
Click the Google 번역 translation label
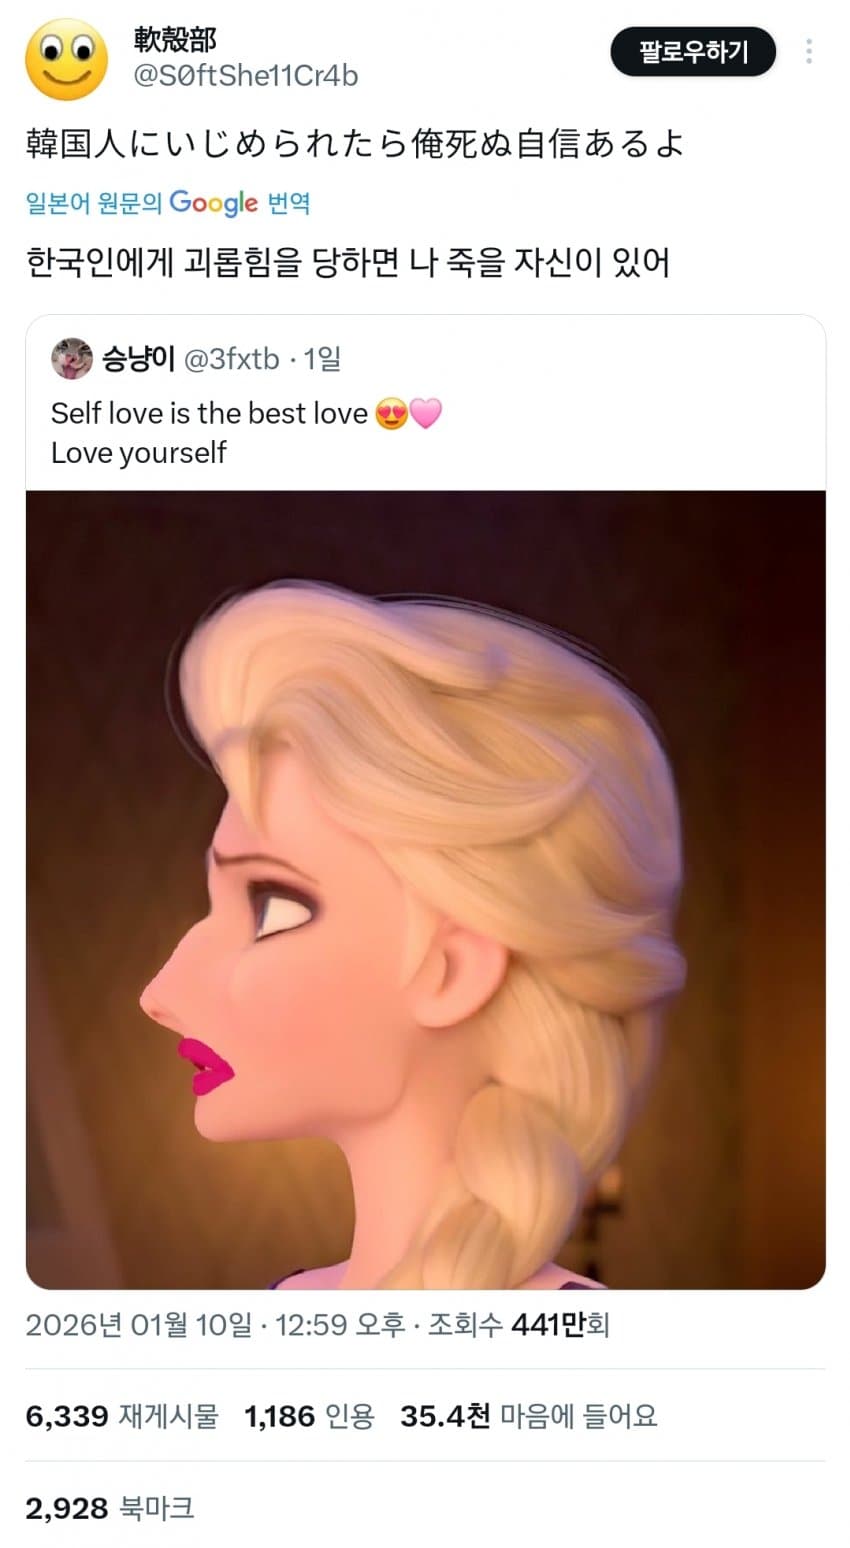(168, 203)
